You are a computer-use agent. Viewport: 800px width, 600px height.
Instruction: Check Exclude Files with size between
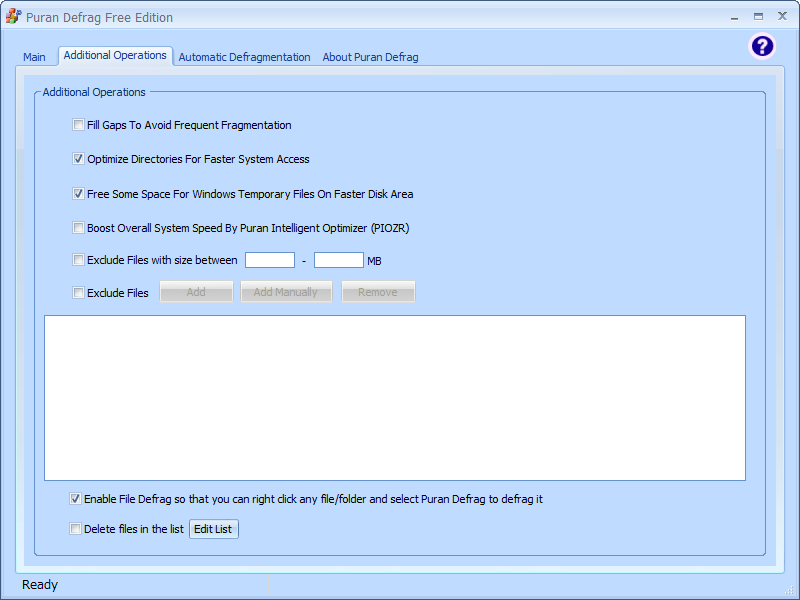coord(78,260)
